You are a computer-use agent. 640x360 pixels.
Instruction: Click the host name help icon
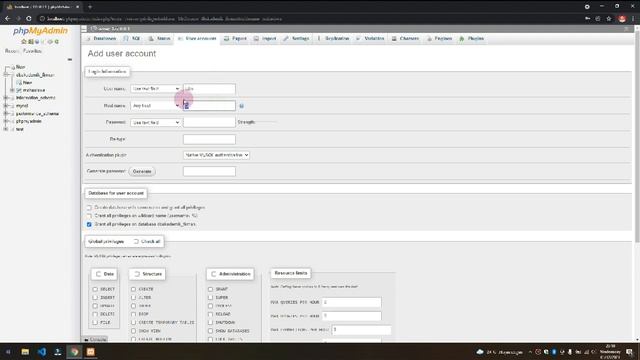(x=241, y=106)
